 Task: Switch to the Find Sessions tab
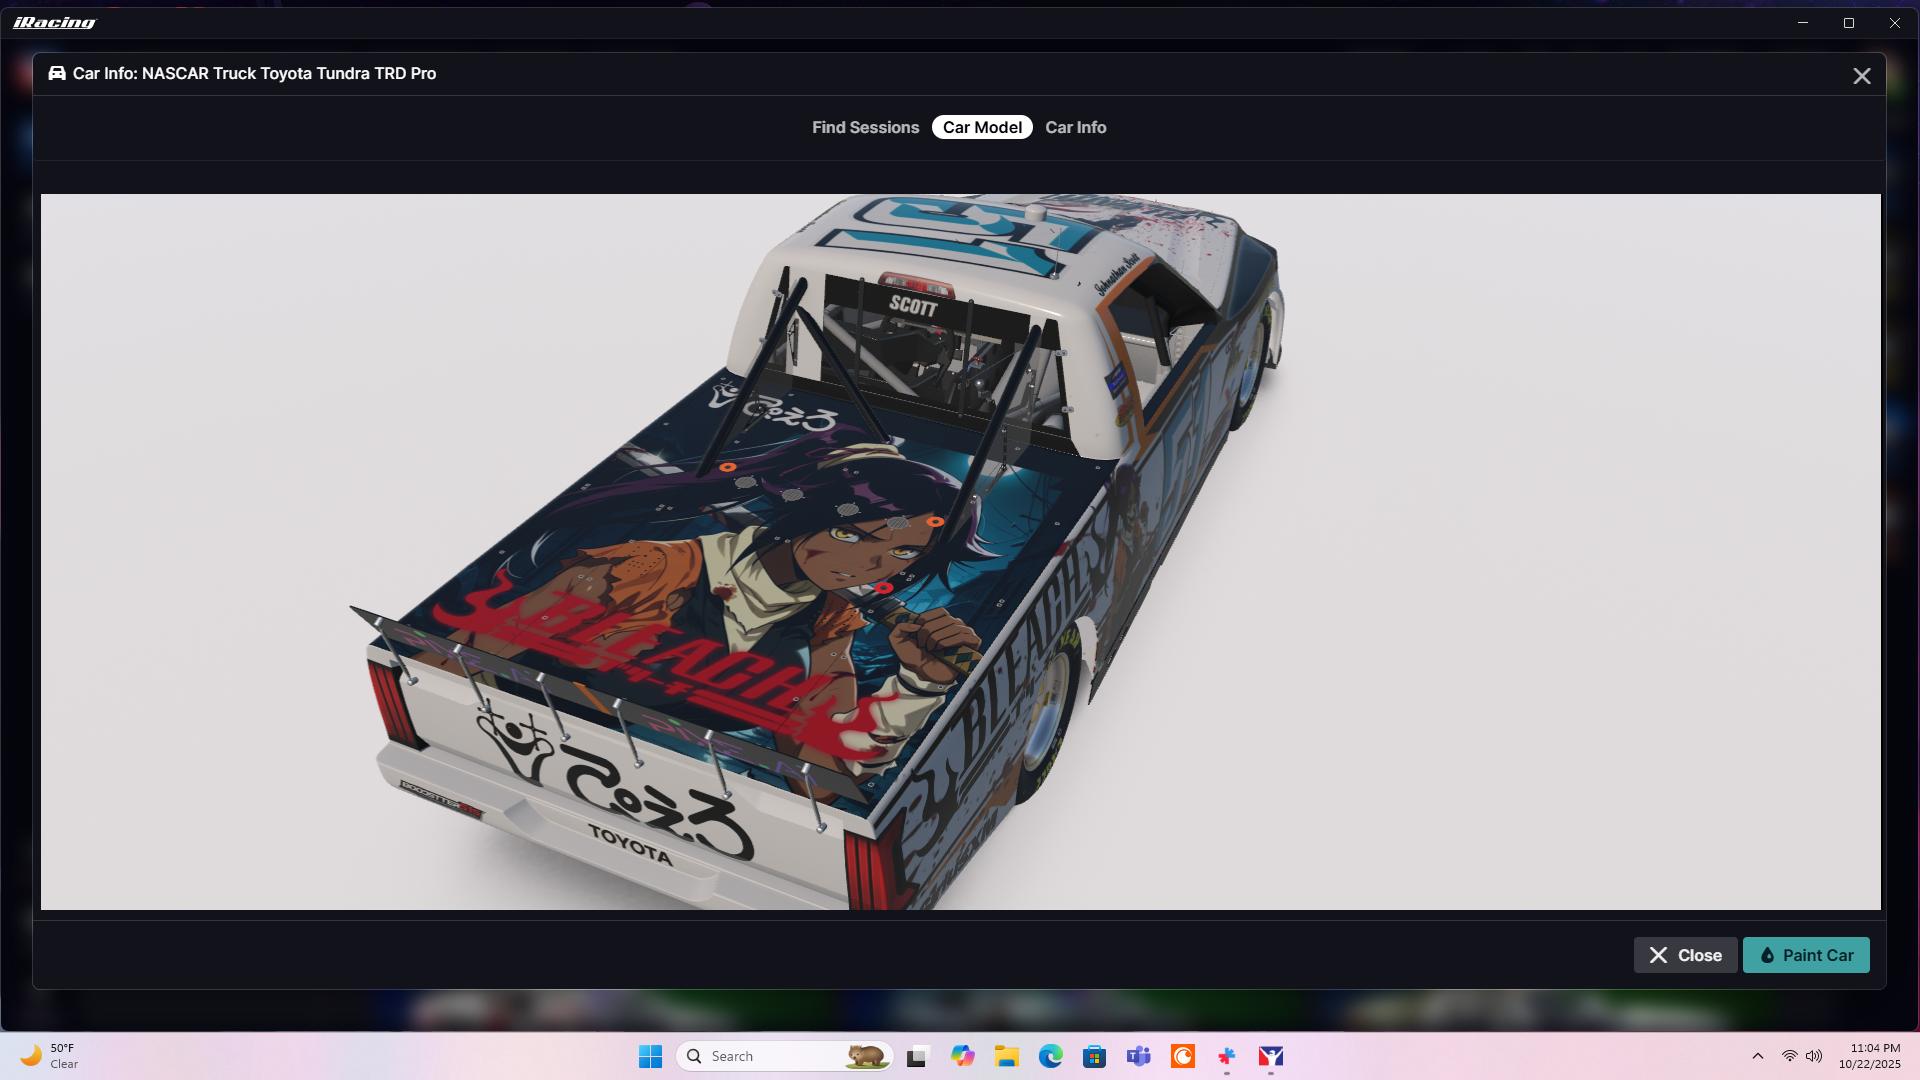[x=865, y=128]
